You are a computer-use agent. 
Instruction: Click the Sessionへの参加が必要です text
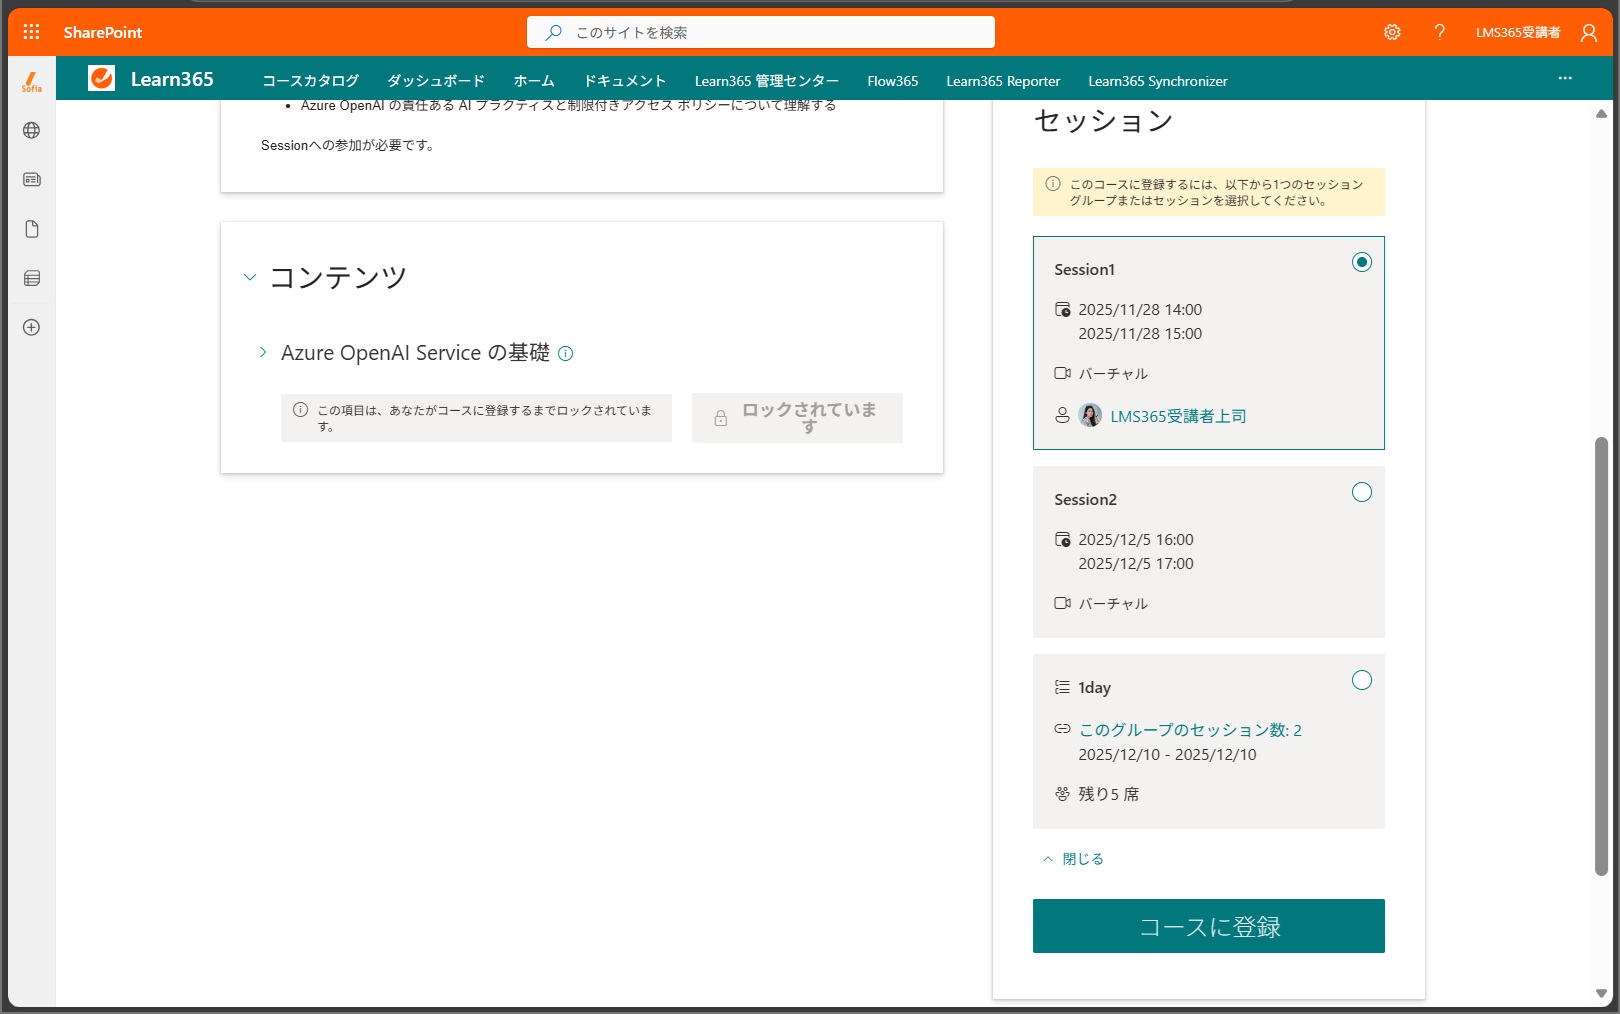(x=347, y=145)
